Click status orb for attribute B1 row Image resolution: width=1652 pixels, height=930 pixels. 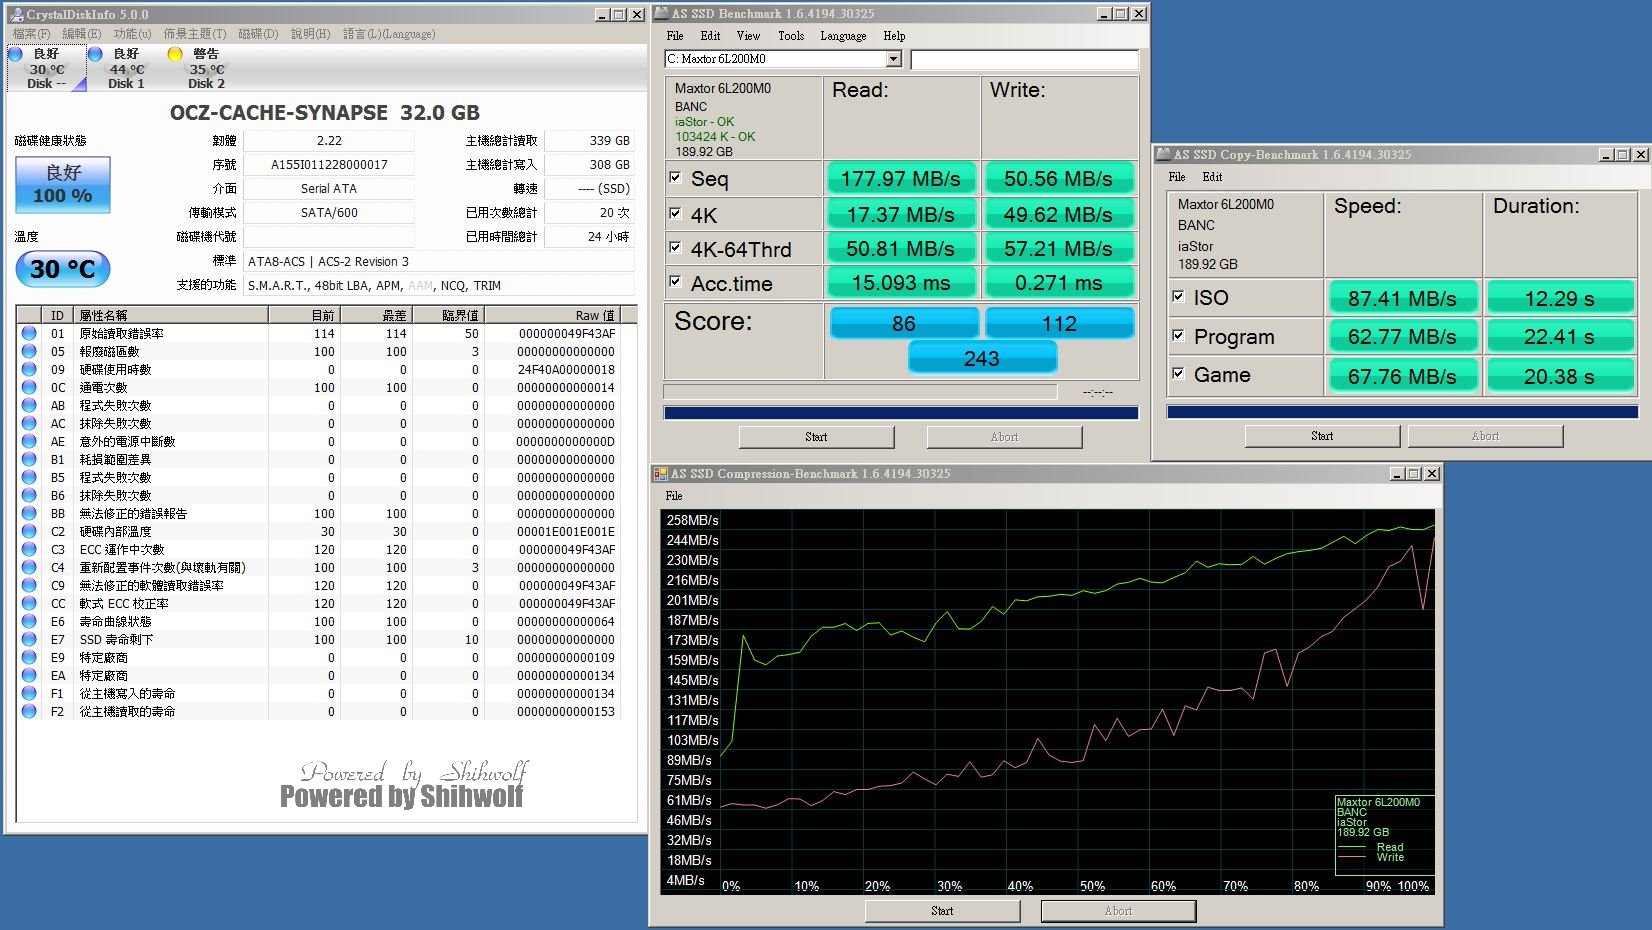[x=29, y=459]
